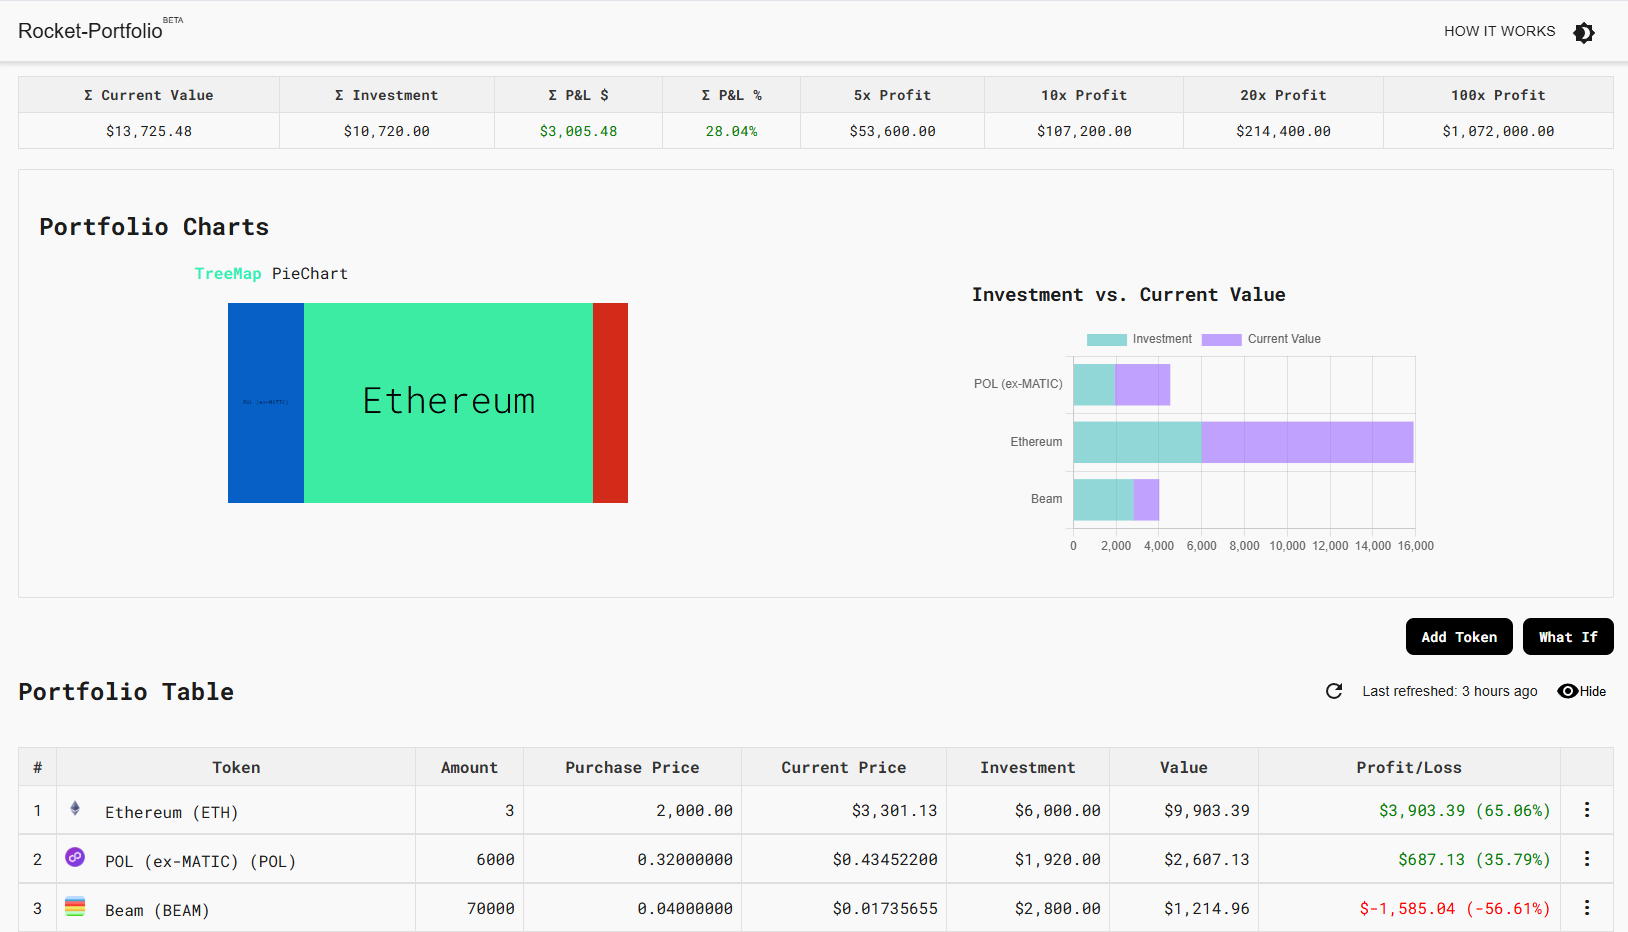The height and width of the screenshot is (932, 1628).
Task: Click the total P&L $3,005.48
Action: coord(578,131)
